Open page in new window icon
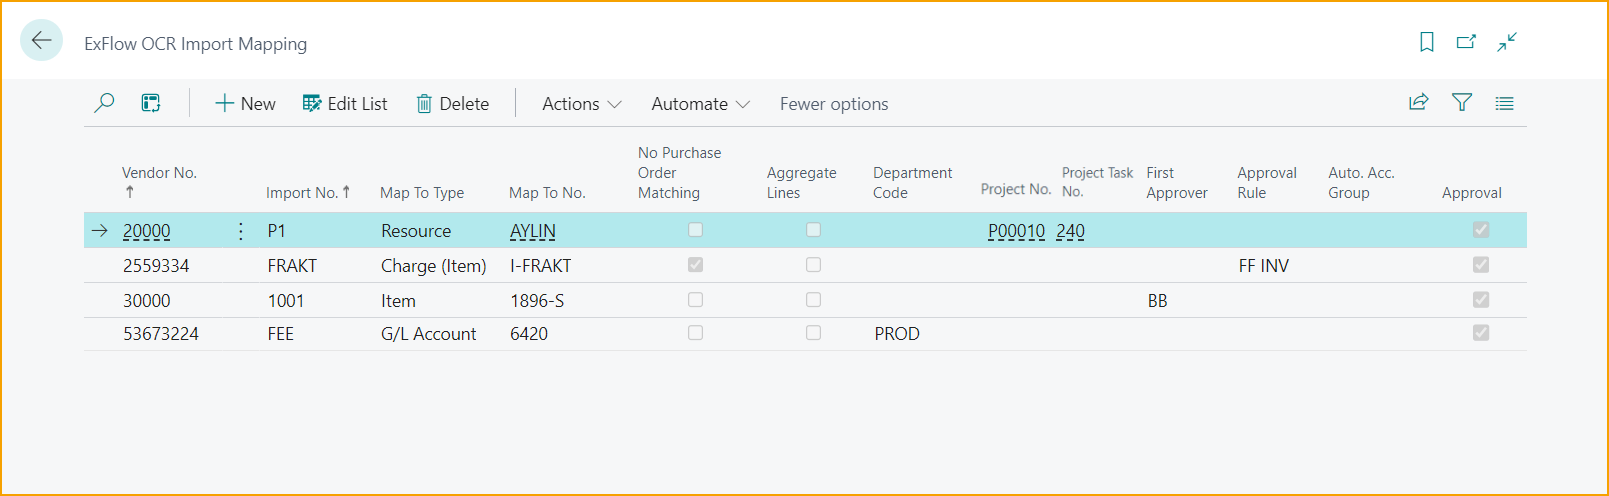This screenshot has height=496, width=1609. click(1466, 42)
